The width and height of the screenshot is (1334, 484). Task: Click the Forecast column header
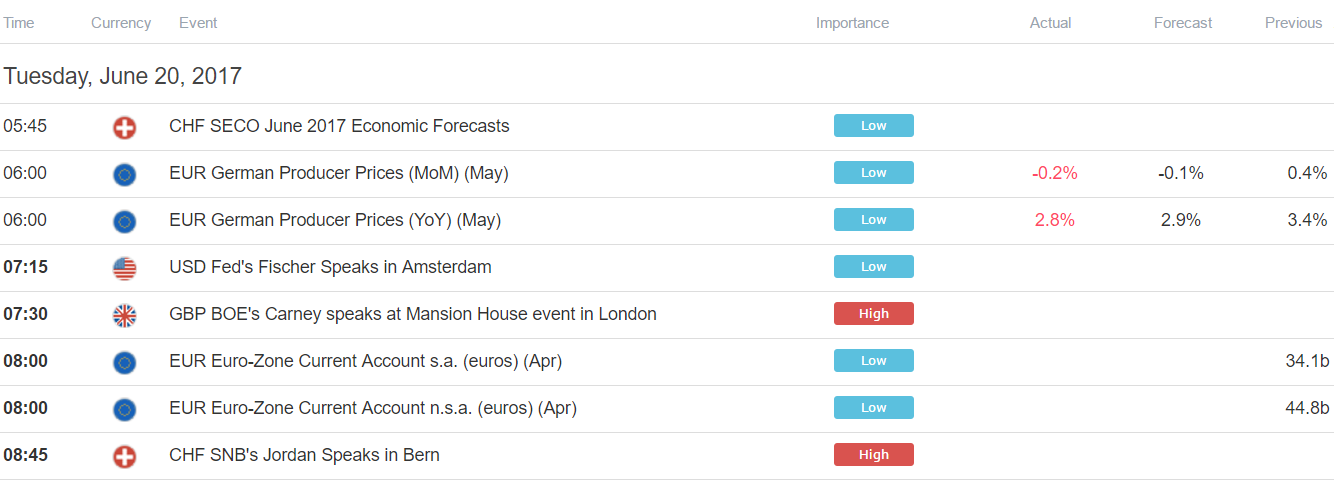(1182, 23)
